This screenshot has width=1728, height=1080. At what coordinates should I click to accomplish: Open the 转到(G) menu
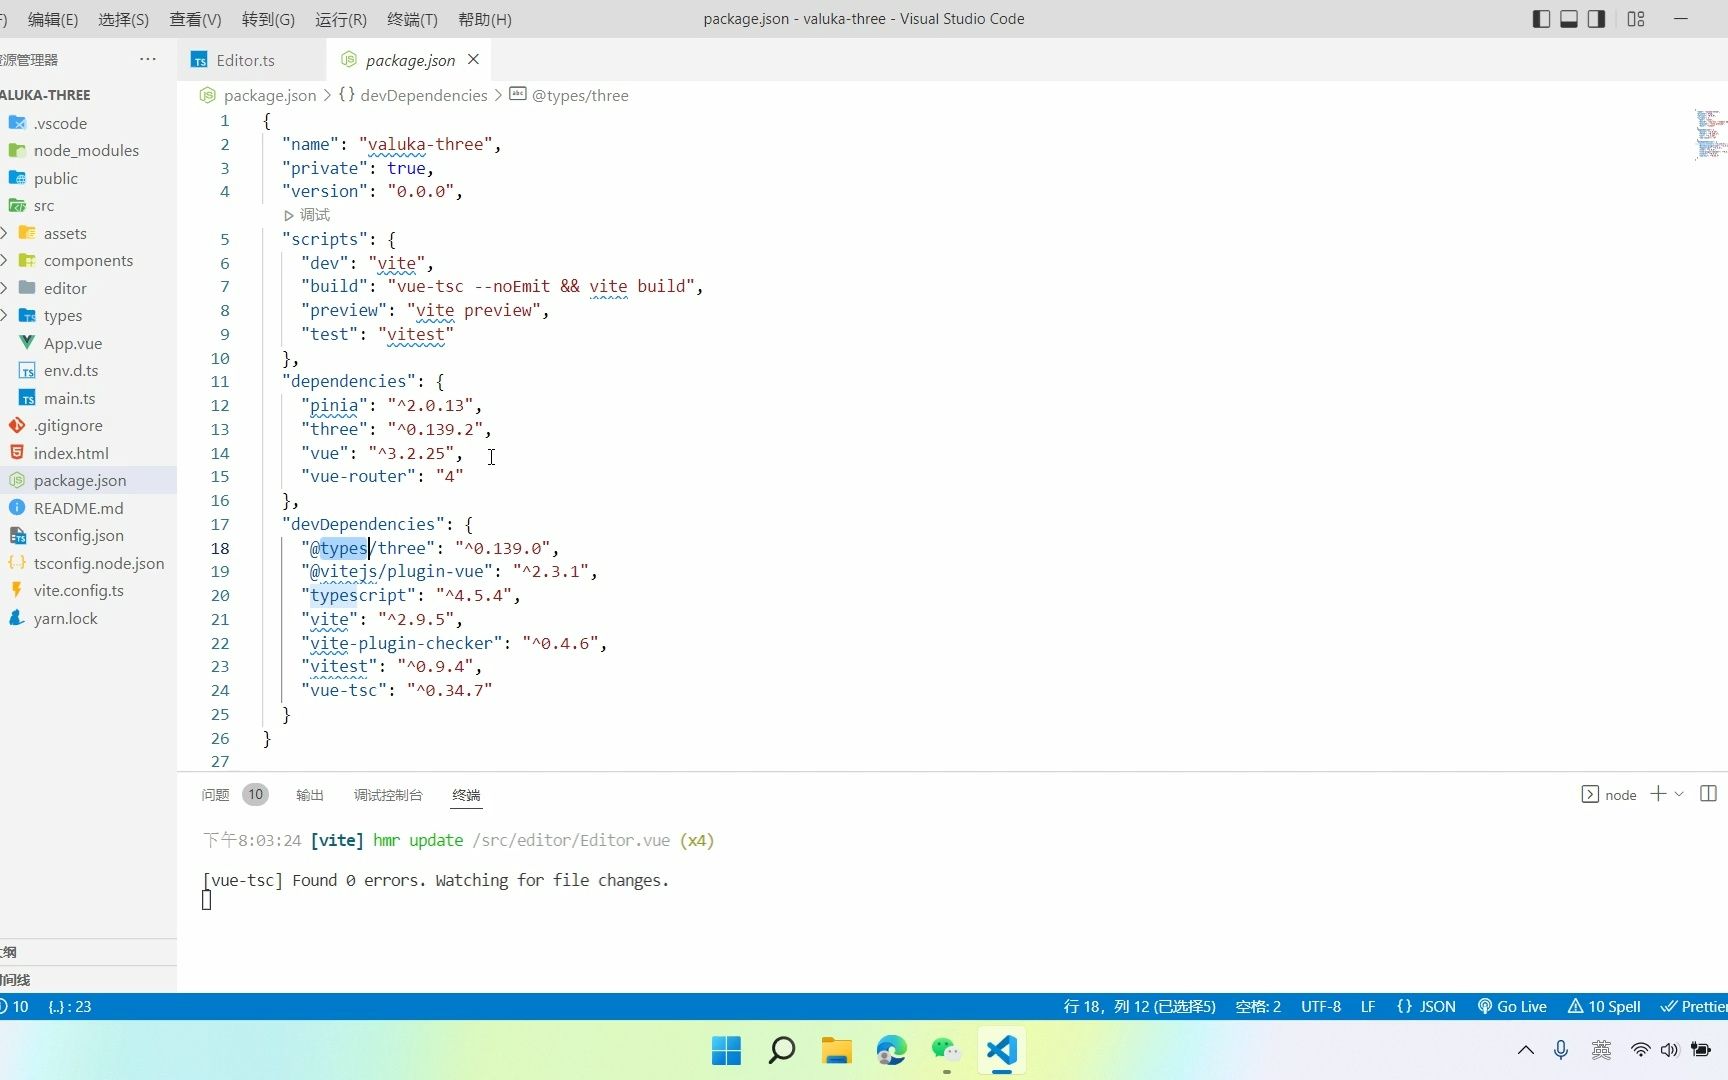pos(268,19)
